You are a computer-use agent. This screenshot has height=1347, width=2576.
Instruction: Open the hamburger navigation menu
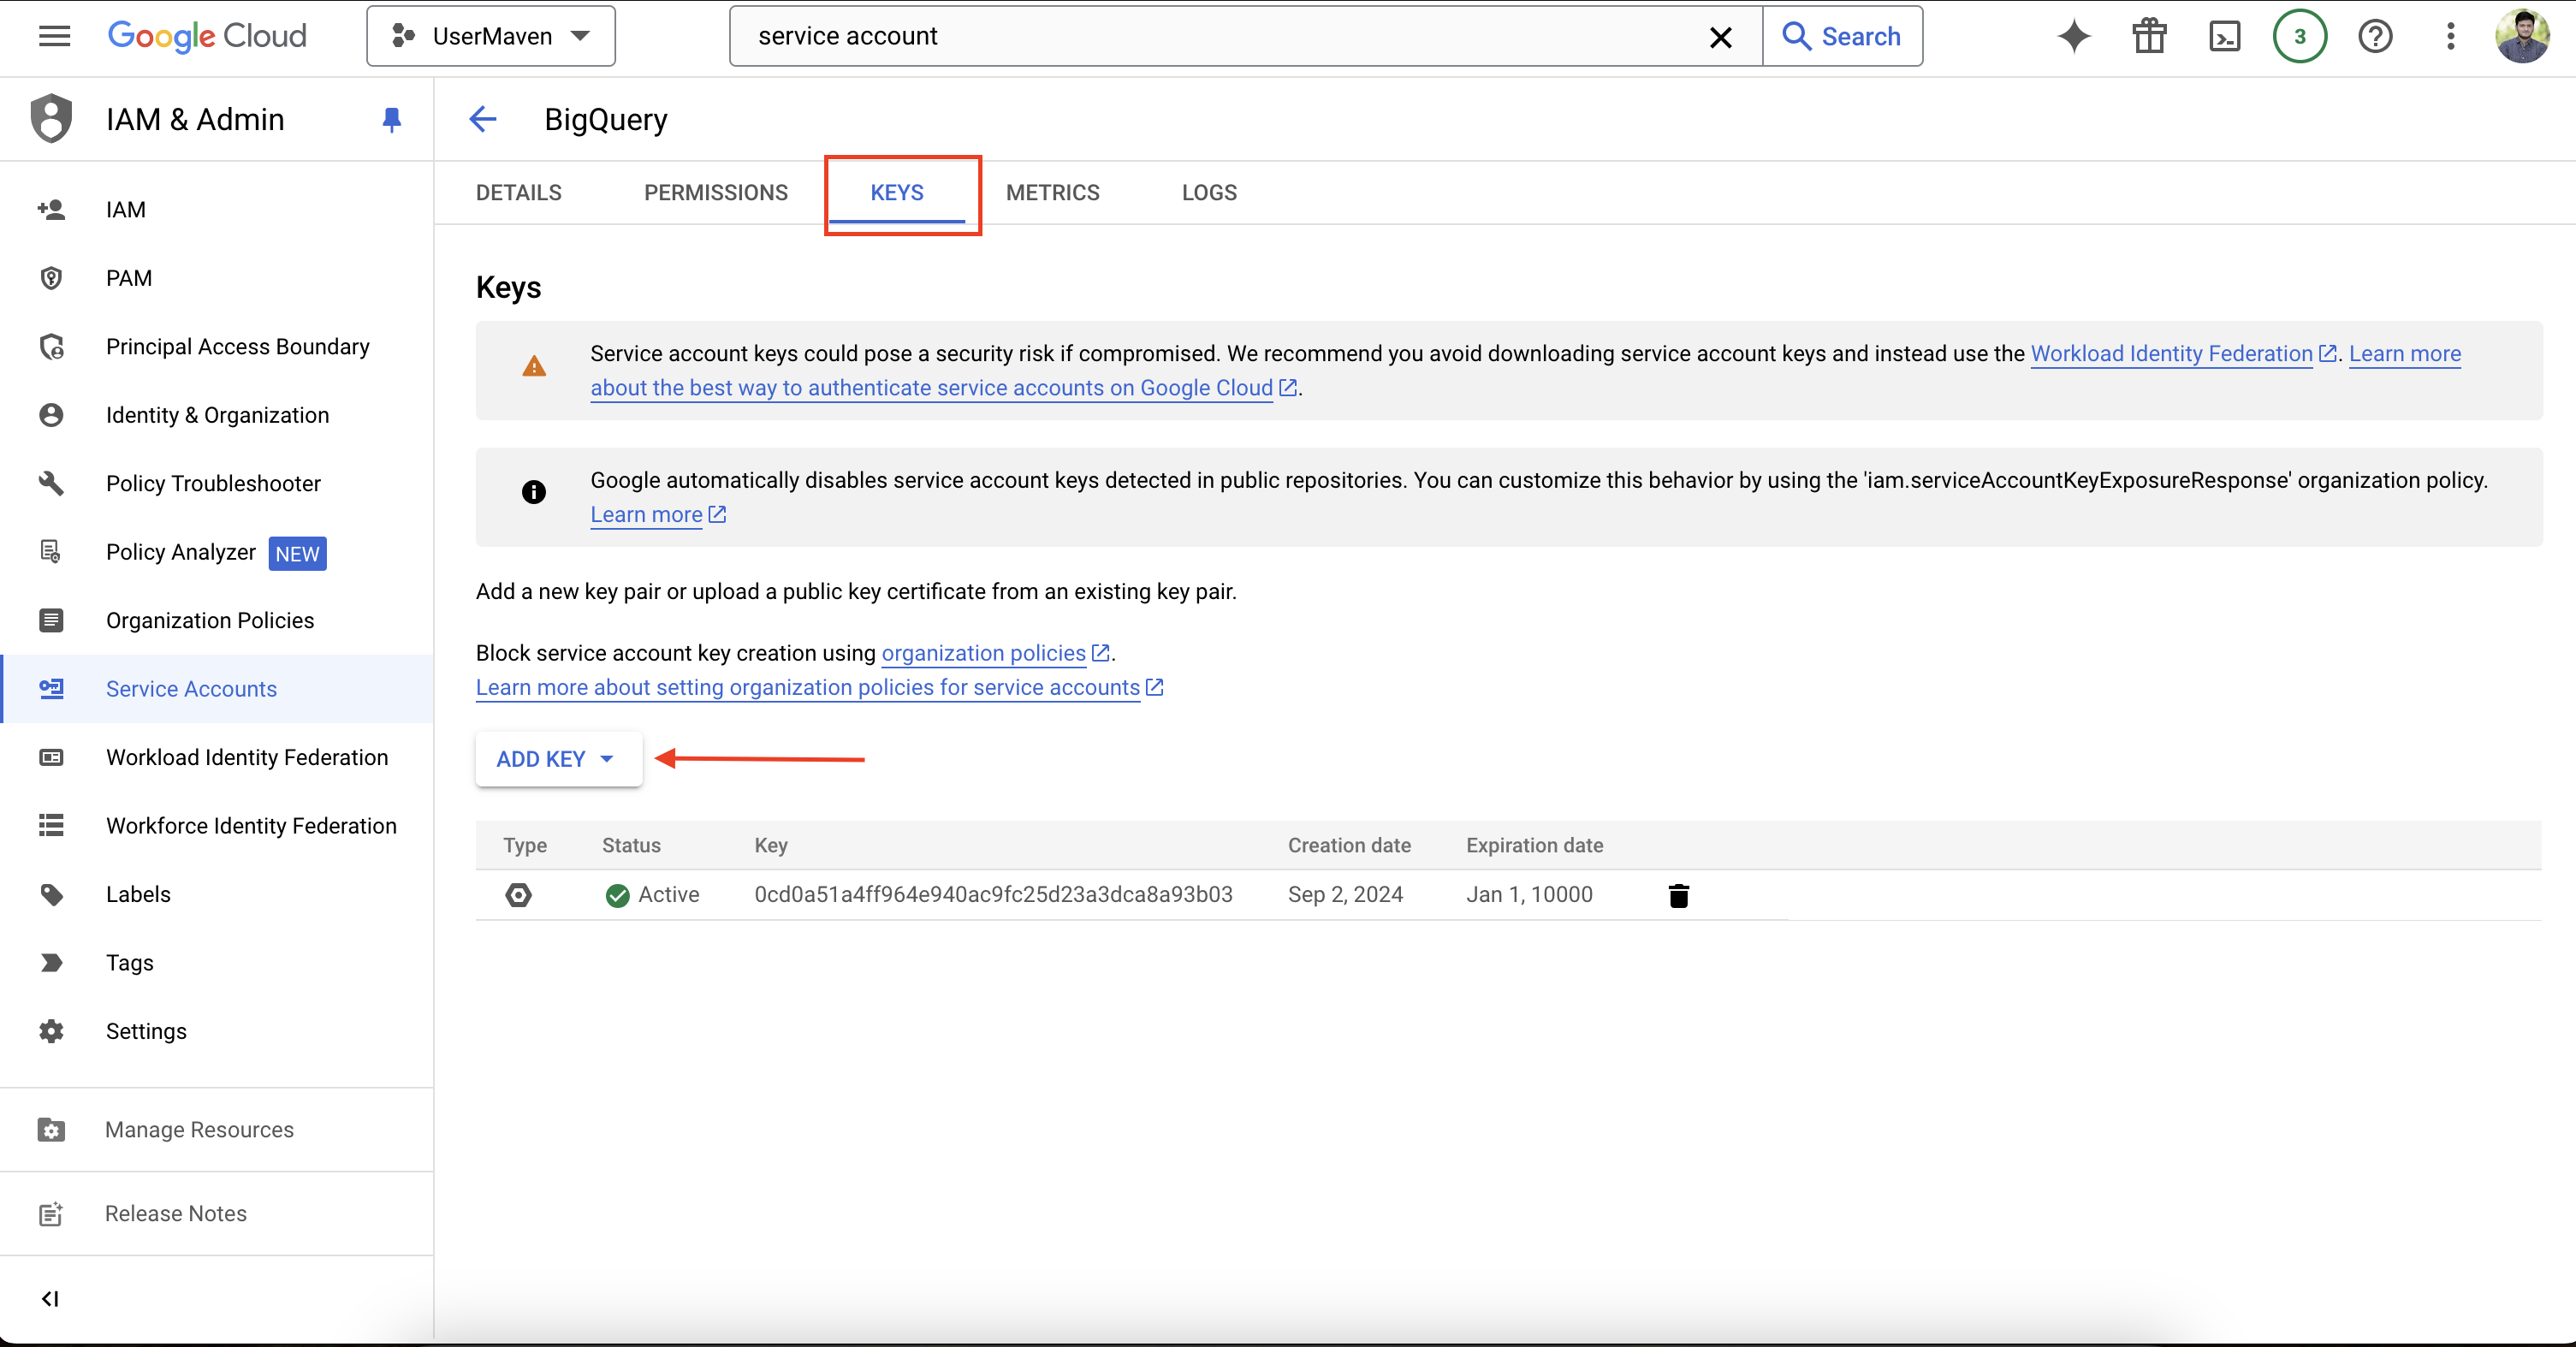[54, 37]
